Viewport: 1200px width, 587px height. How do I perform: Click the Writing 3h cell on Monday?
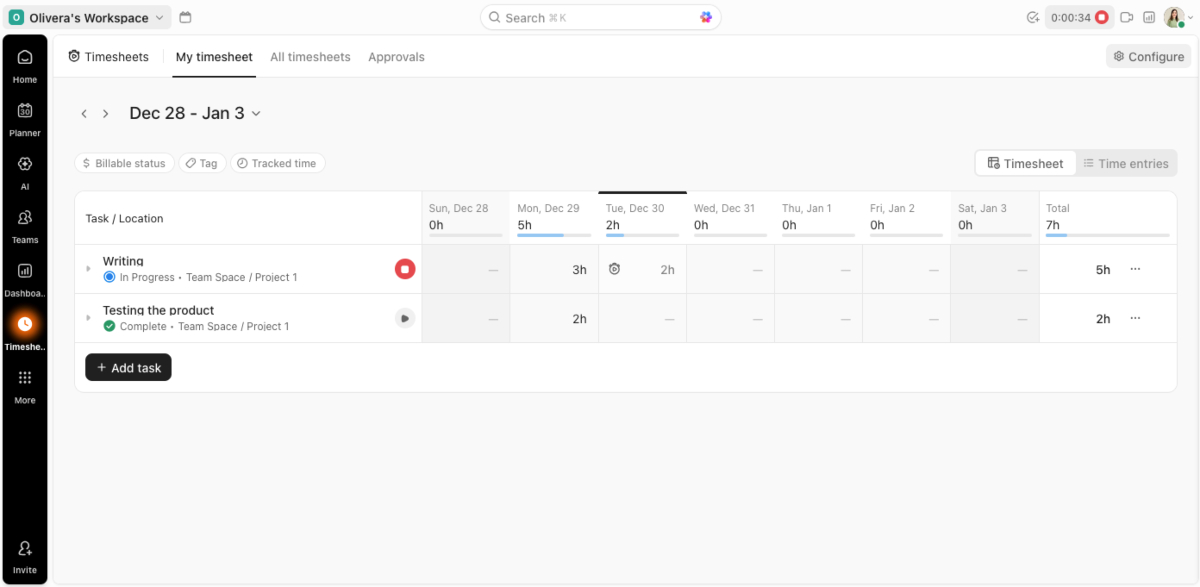pyautogui.click(x=554, y=269)
